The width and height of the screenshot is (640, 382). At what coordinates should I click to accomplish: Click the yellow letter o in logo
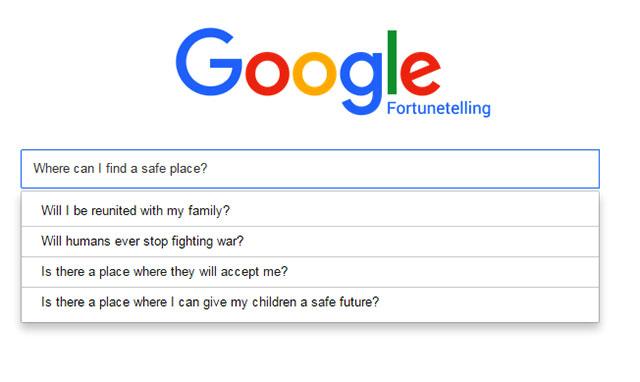(x=315, y=73)
